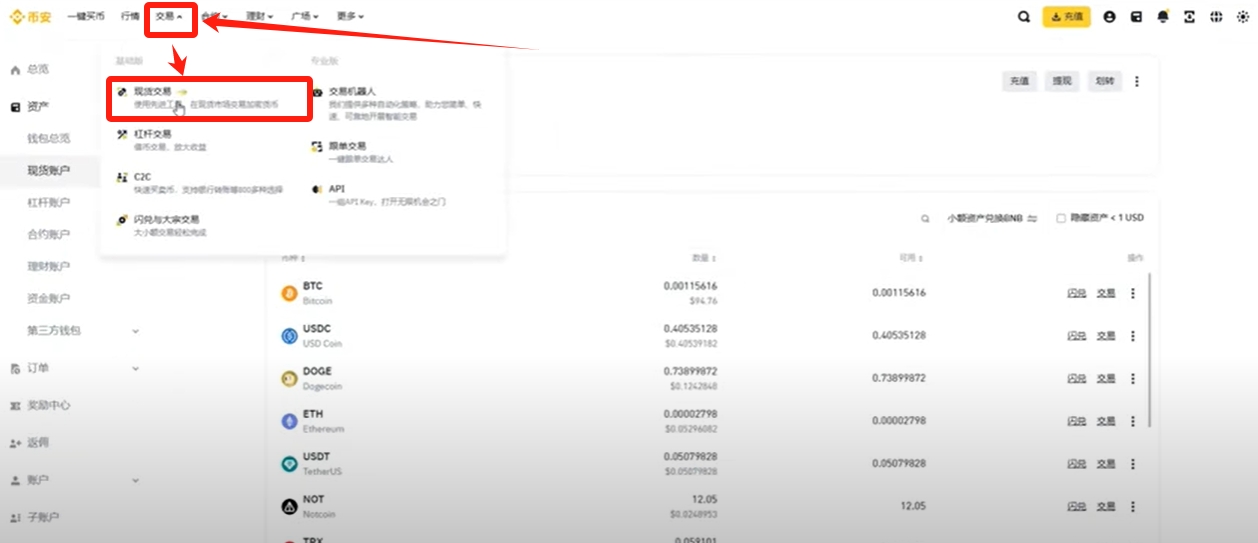Click the 提现 withdraw button
Screen dimensions: 1258x543
(x=1061, y=82)
